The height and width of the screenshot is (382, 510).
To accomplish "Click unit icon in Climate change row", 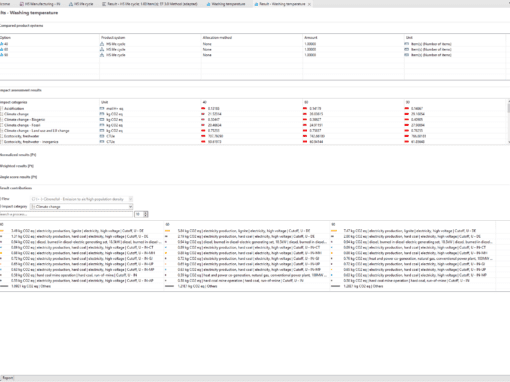I will (102, 114).
